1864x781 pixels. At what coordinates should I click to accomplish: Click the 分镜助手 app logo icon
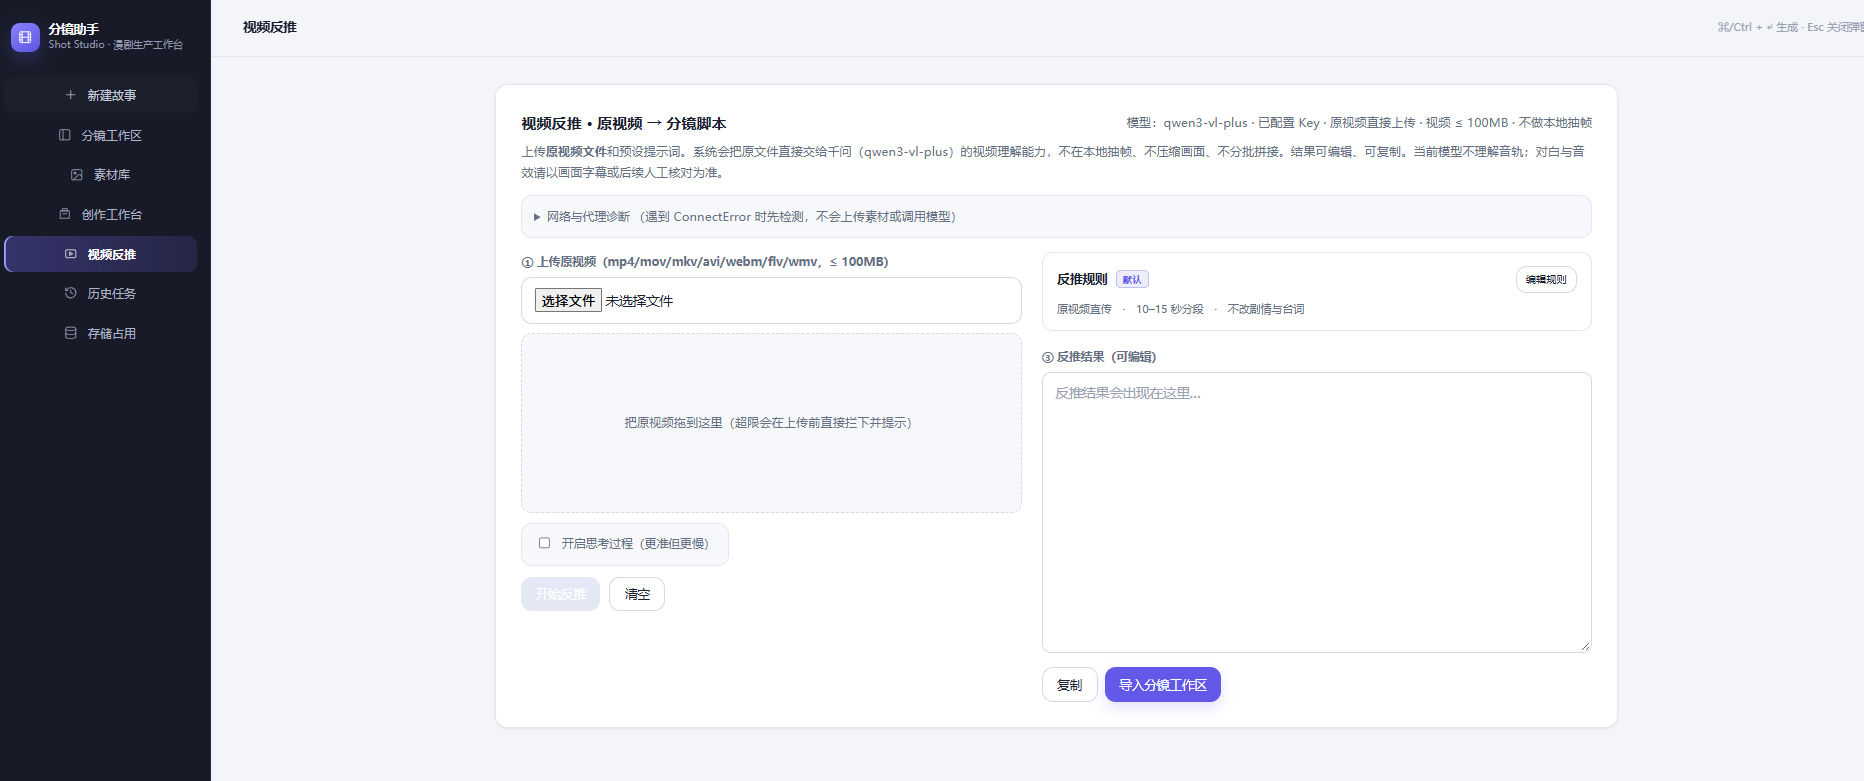[x=25, y=37]
